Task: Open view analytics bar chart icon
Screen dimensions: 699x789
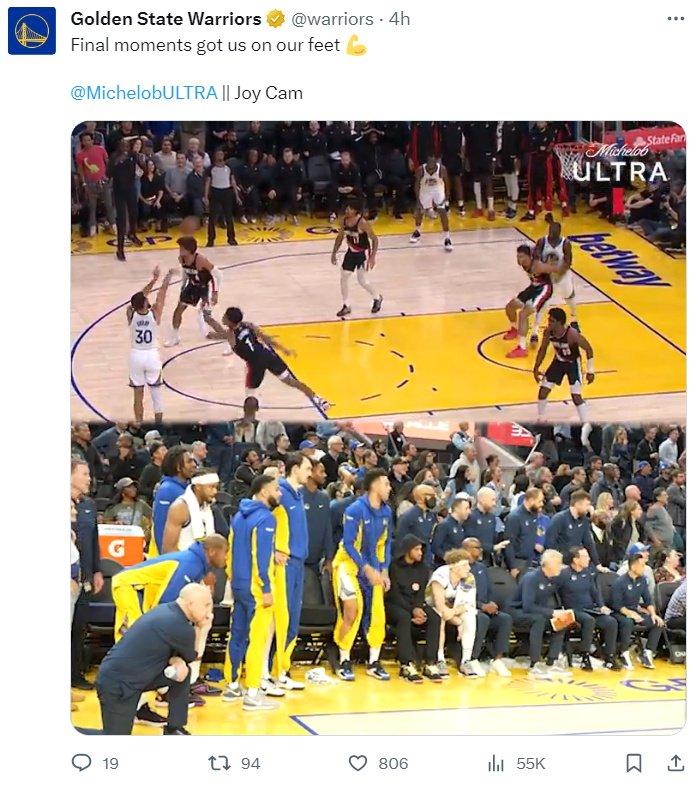Action: pyautogui.click(x=496, y=763)
